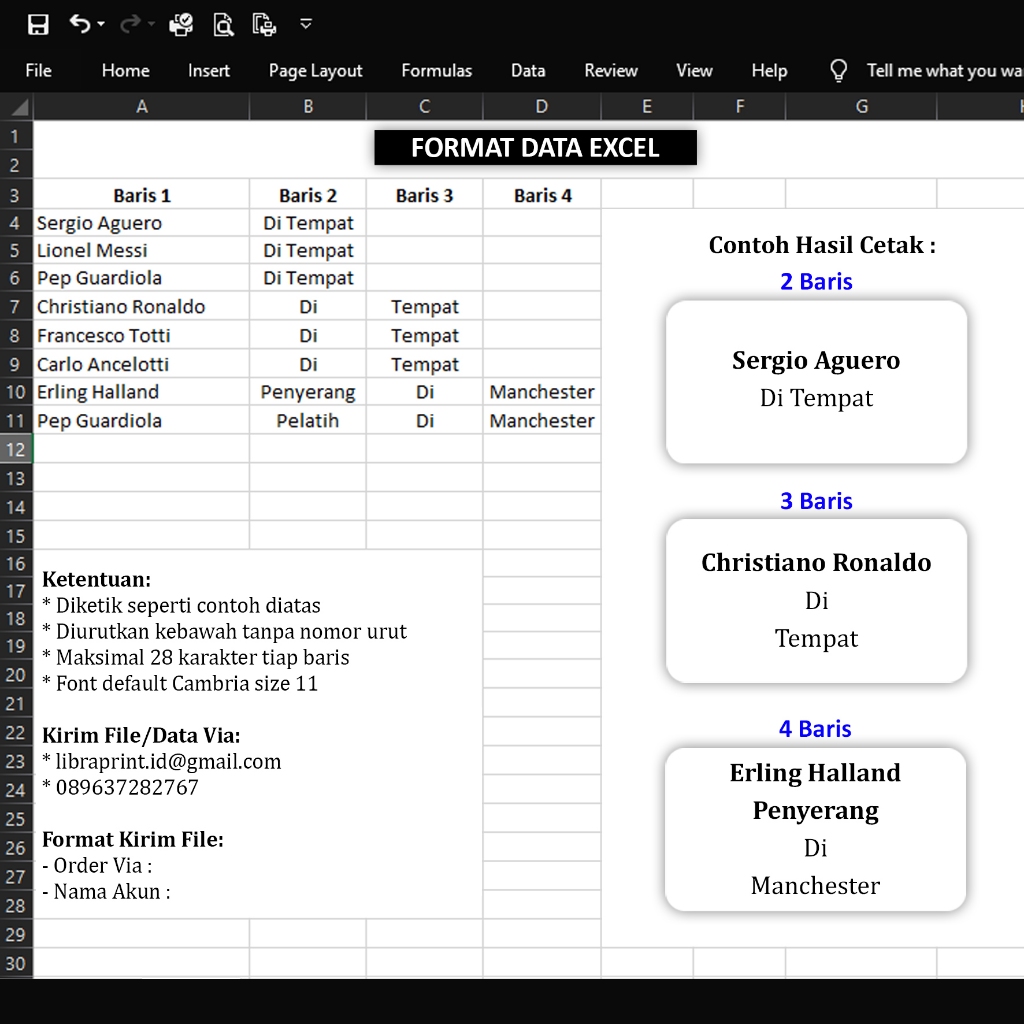Select column B header
Viewport: 1024px width, 1024px height.
click(308, 106)
